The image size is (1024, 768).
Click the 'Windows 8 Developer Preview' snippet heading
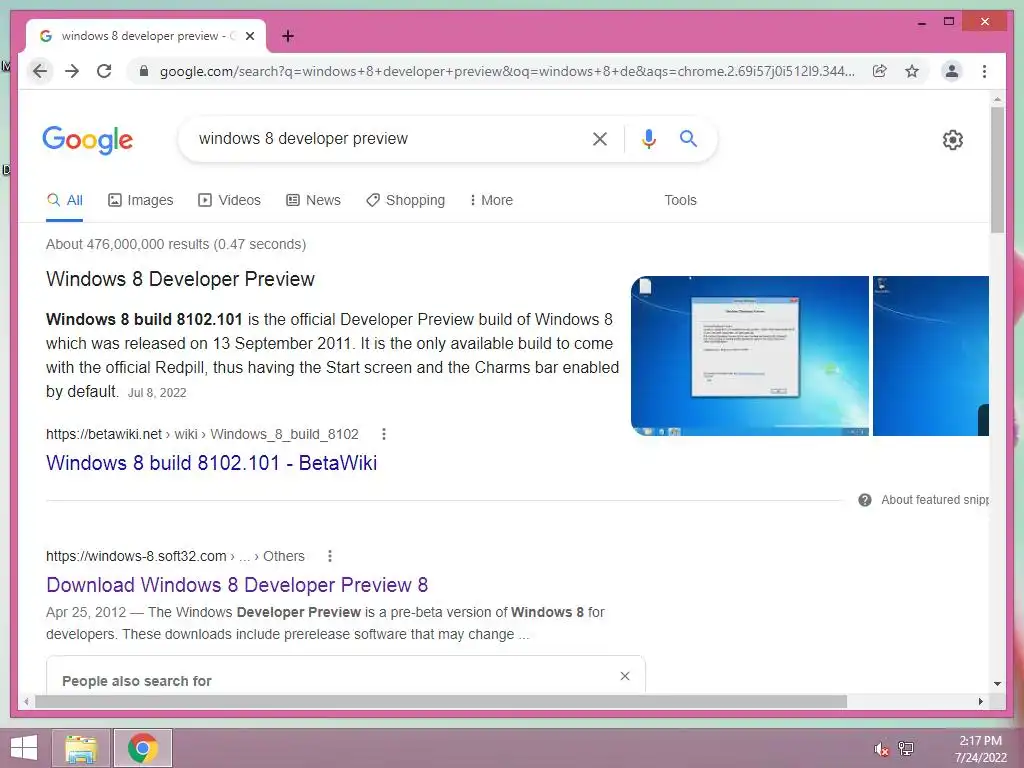180,280
